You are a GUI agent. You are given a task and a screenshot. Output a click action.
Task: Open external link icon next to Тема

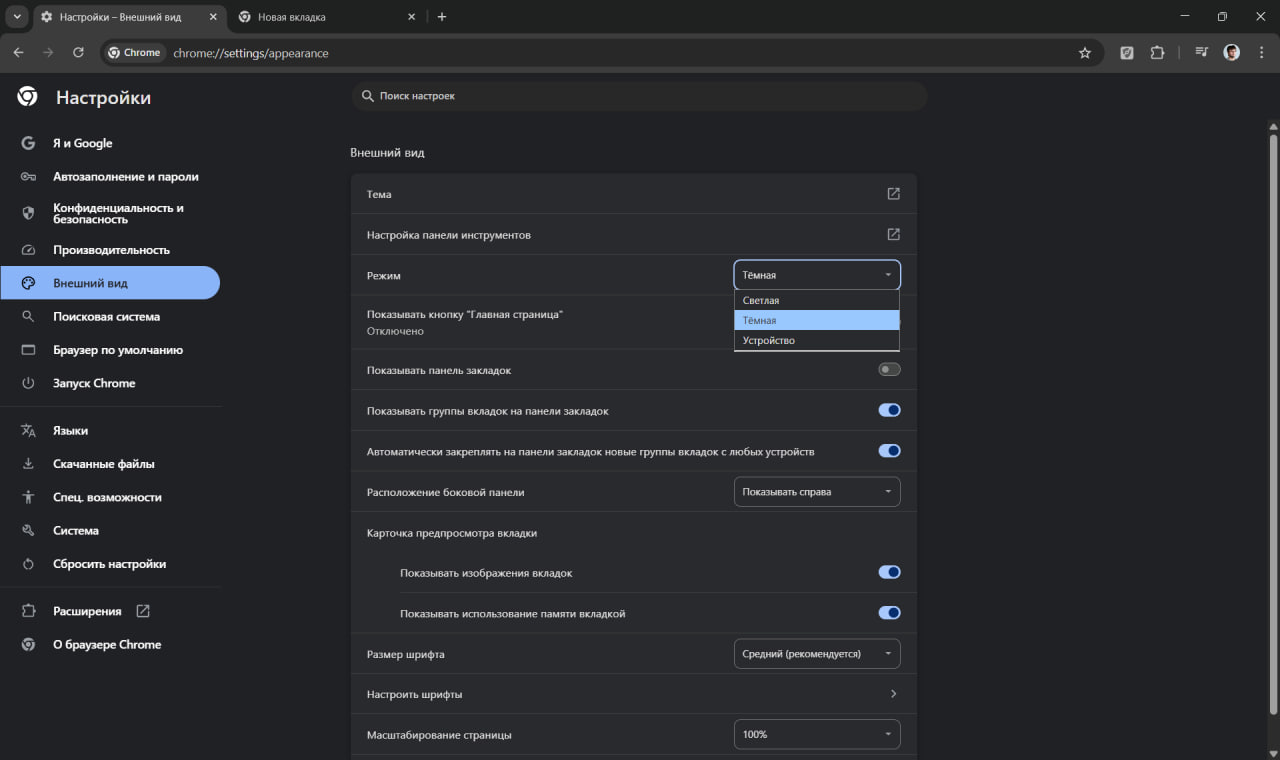893,194
